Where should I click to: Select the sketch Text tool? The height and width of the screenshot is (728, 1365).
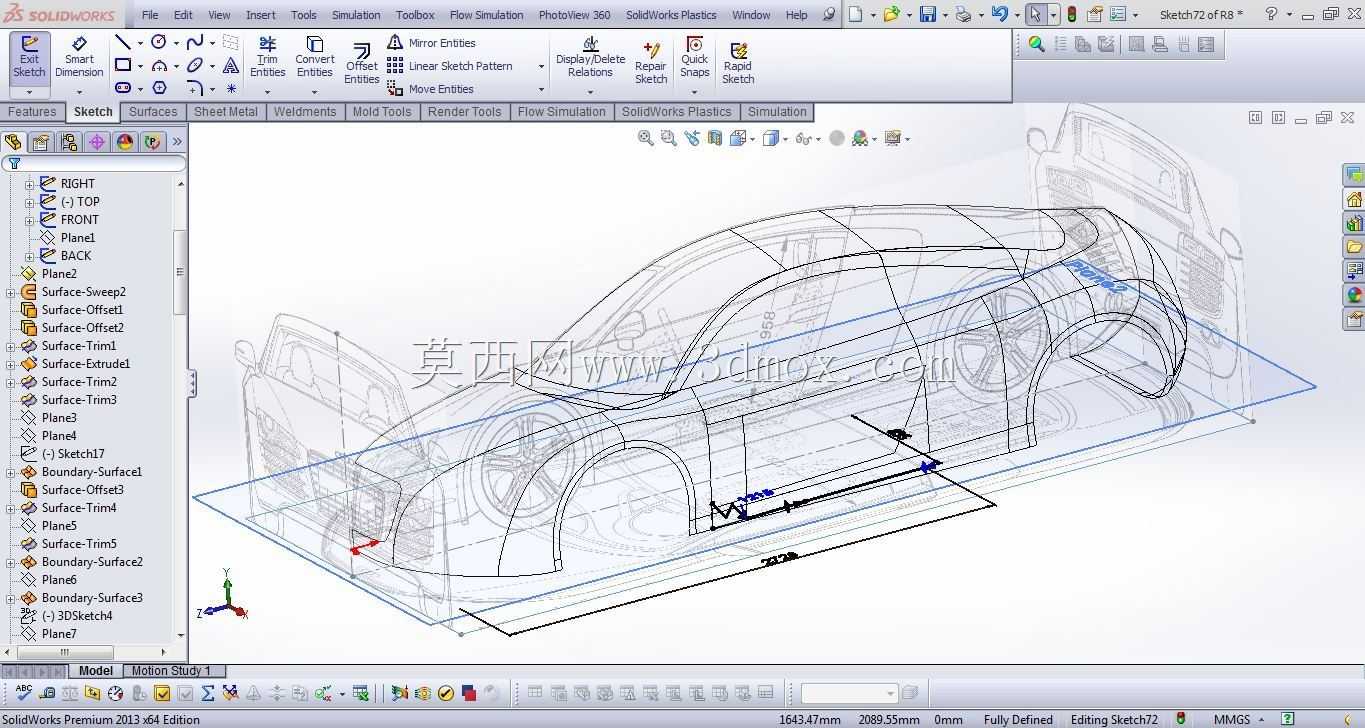coord(231,65)
